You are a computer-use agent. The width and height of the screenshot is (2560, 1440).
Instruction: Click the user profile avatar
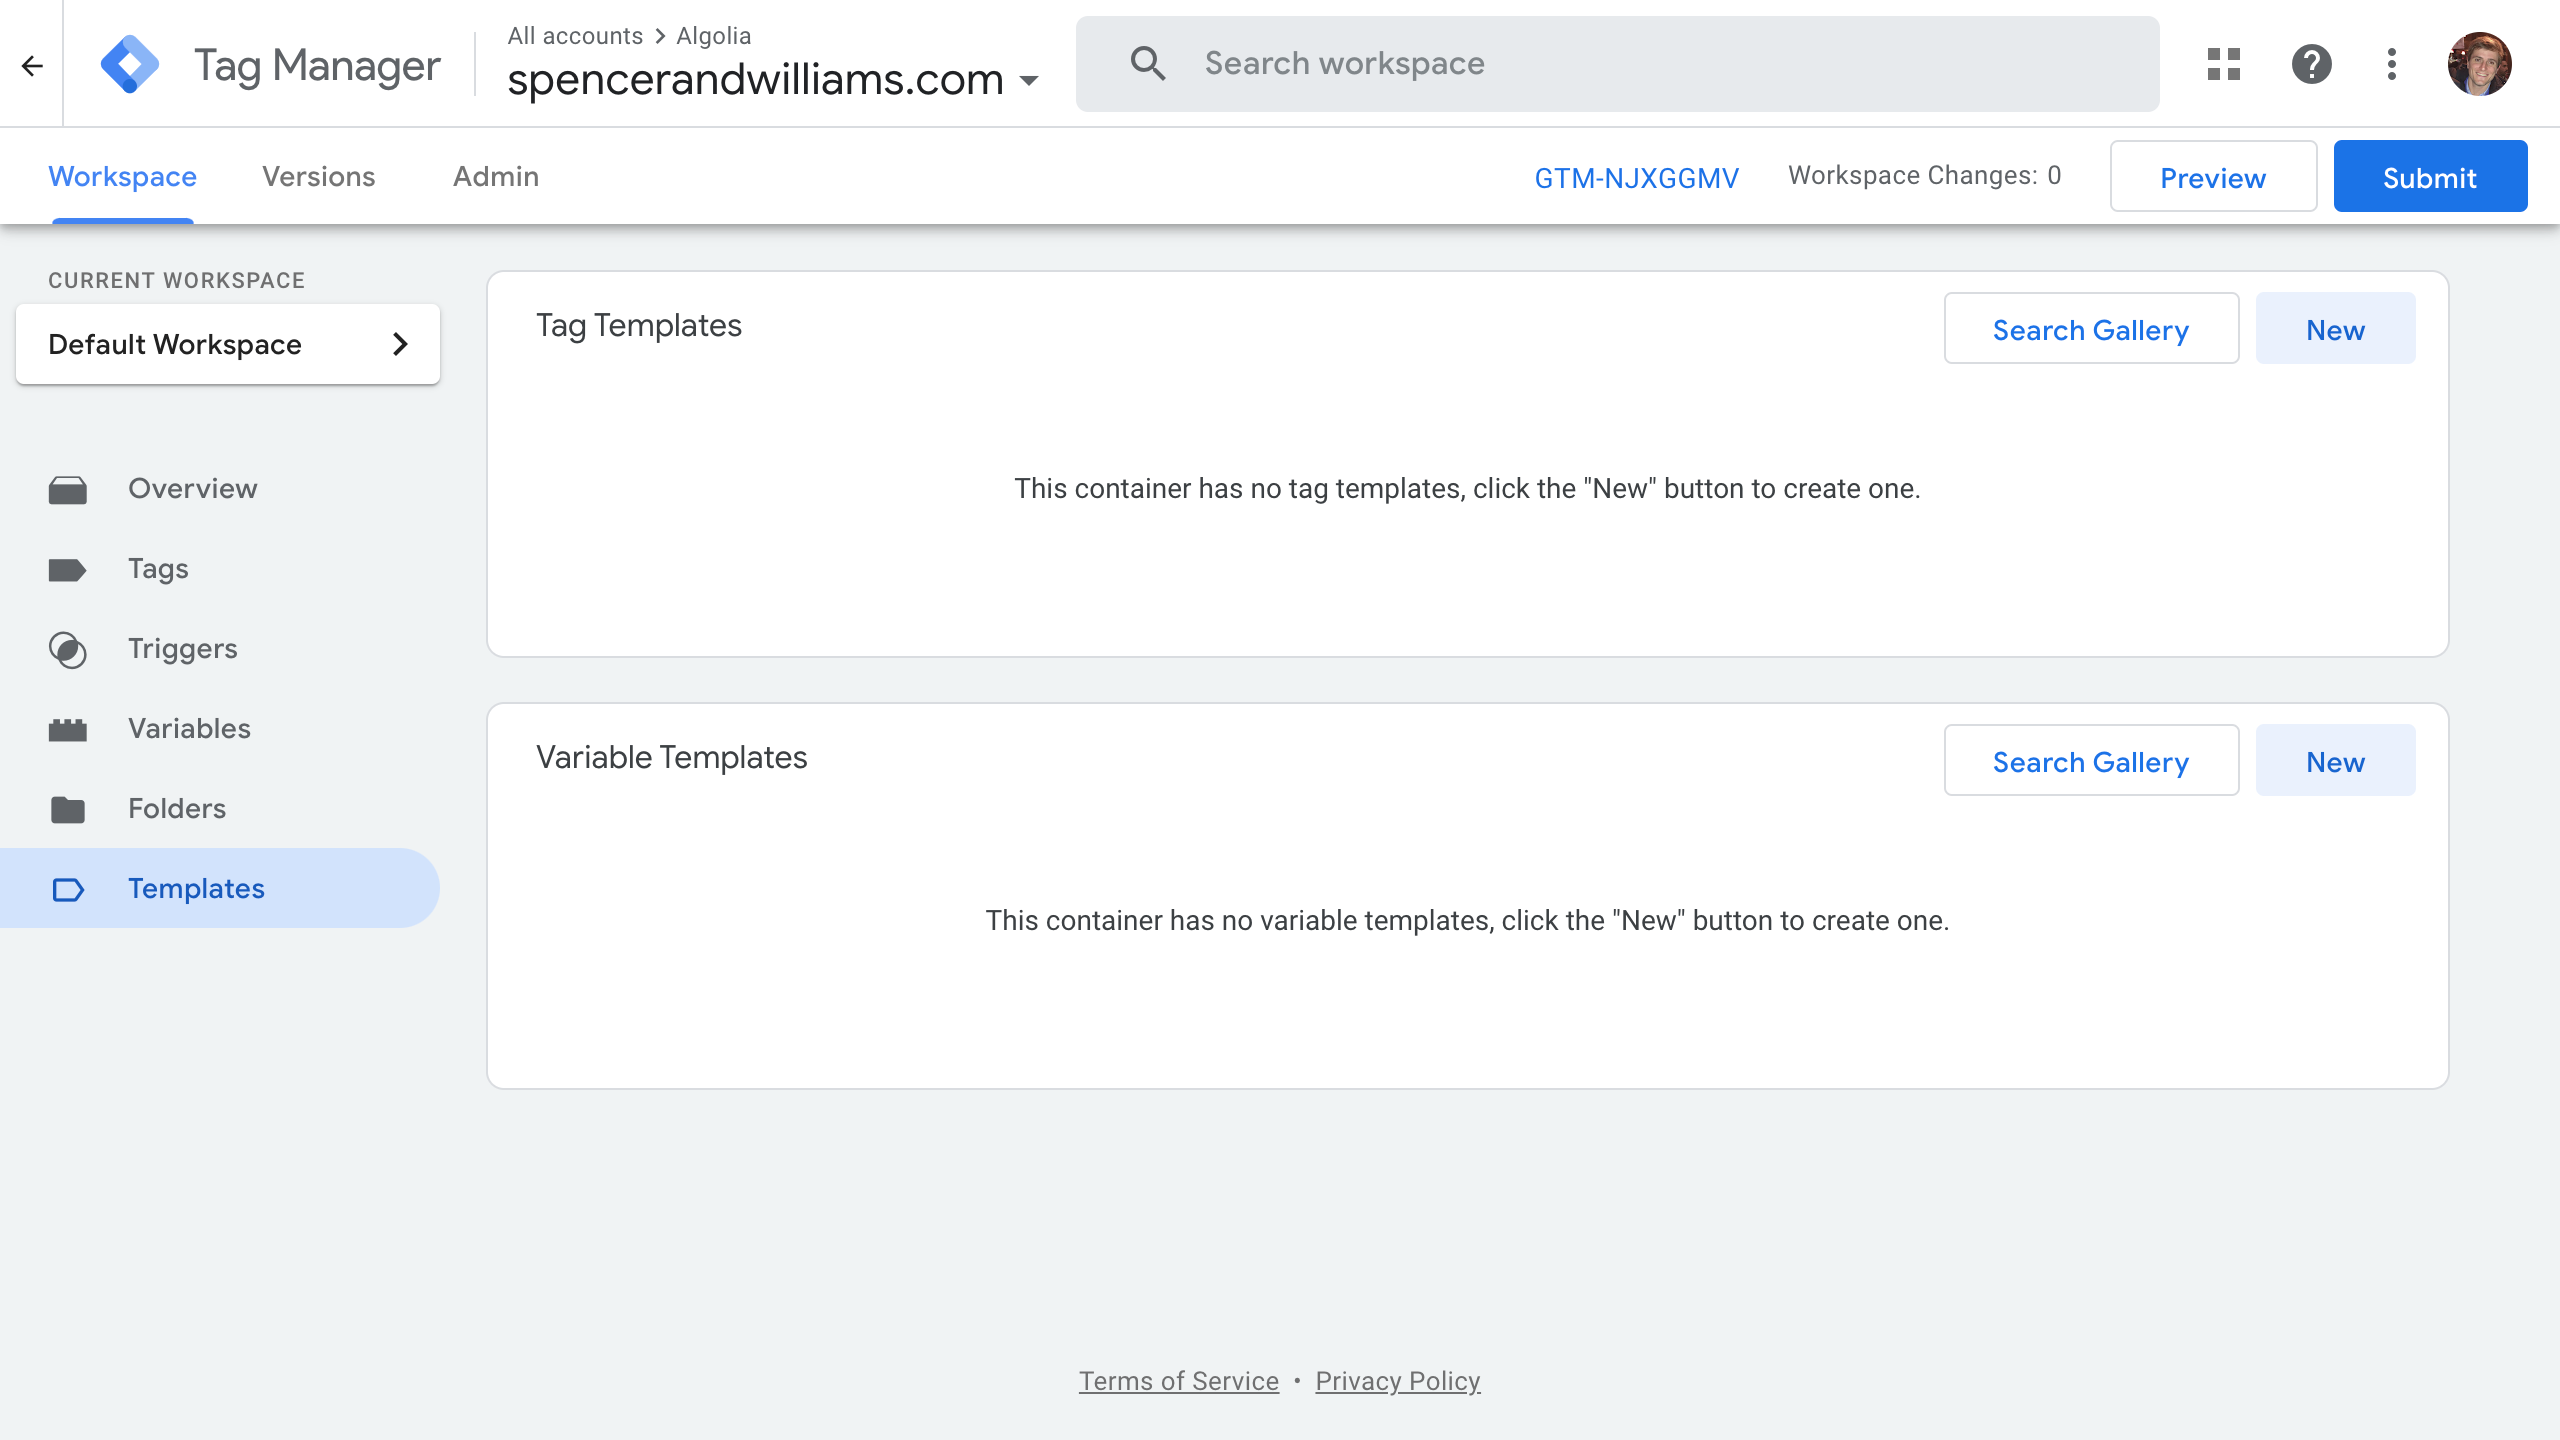(2479, 64)
